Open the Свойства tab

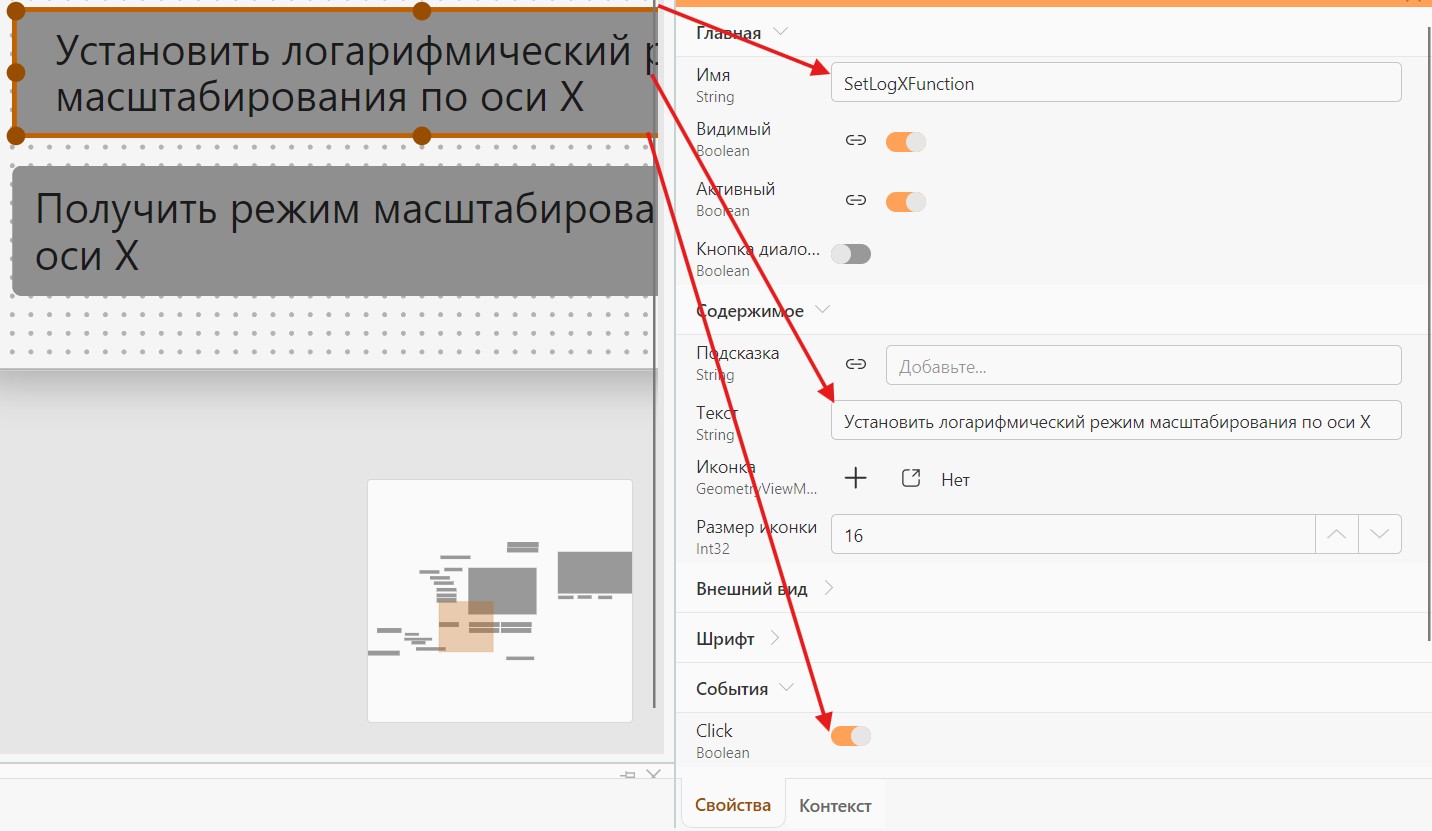(x=733, y=805)
